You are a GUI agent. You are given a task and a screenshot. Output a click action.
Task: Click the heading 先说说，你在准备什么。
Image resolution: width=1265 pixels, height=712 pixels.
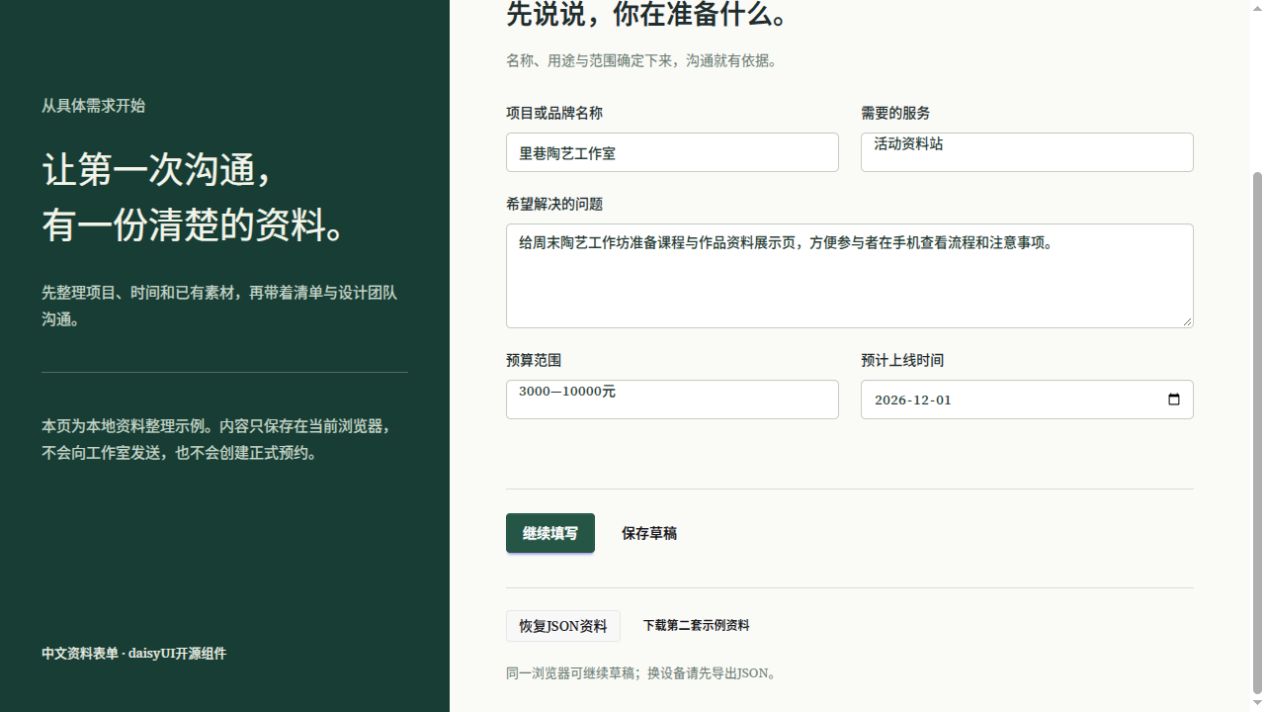pyautogui.click(x=649, y=15)
